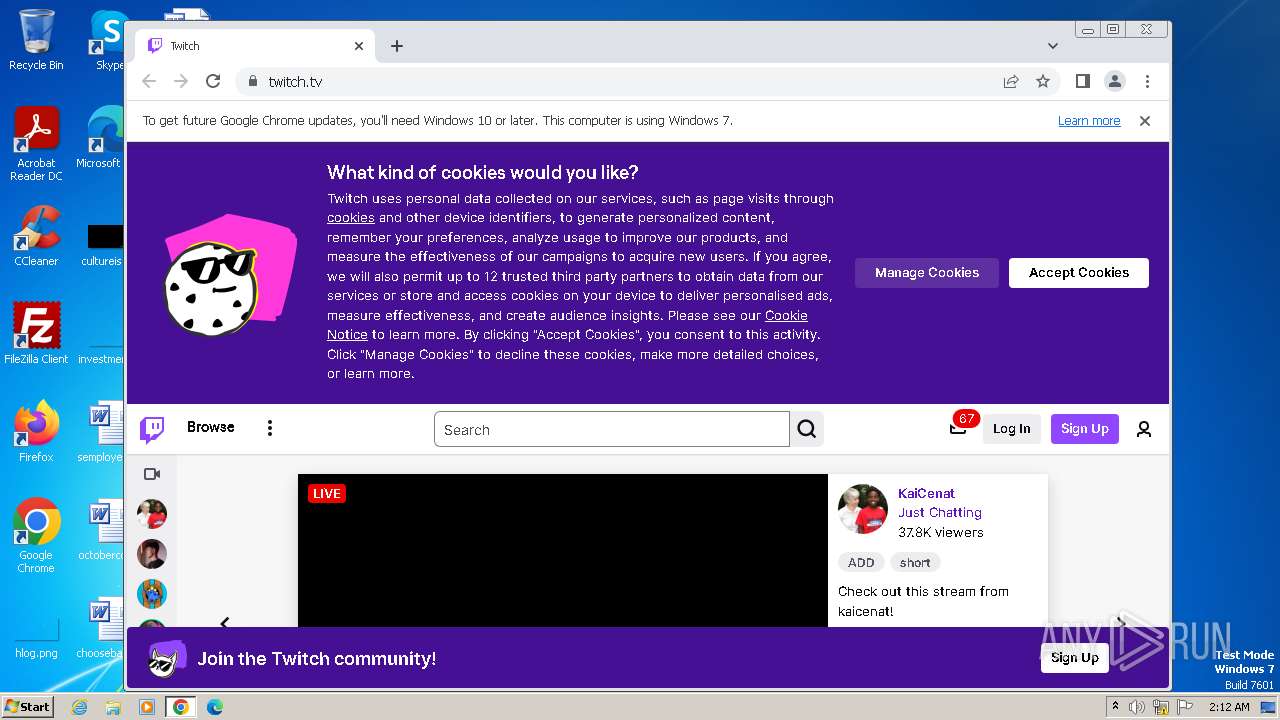Screen dimensions: 1280x720
Task: Click the user profile icon near Sign Up
Action: 1144,429
